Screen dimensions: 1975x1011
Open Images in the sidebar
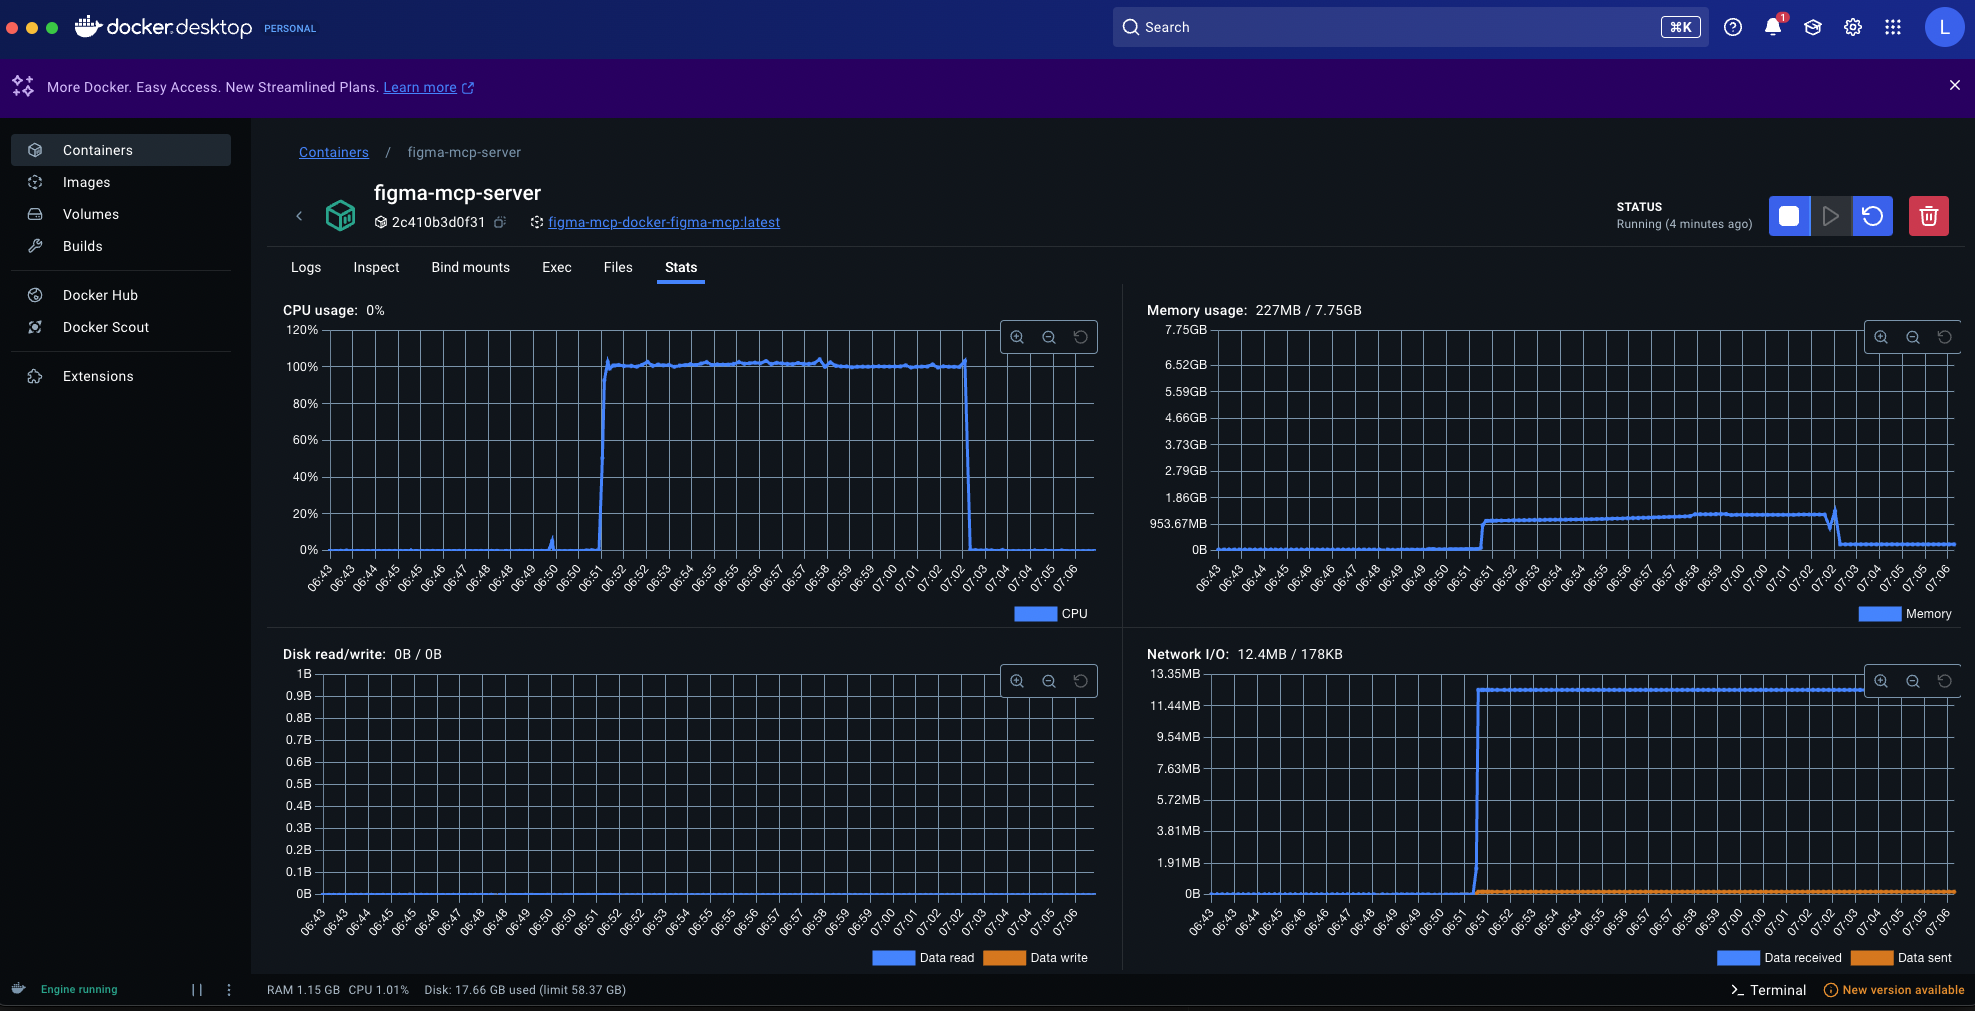[x=121, y=182]
